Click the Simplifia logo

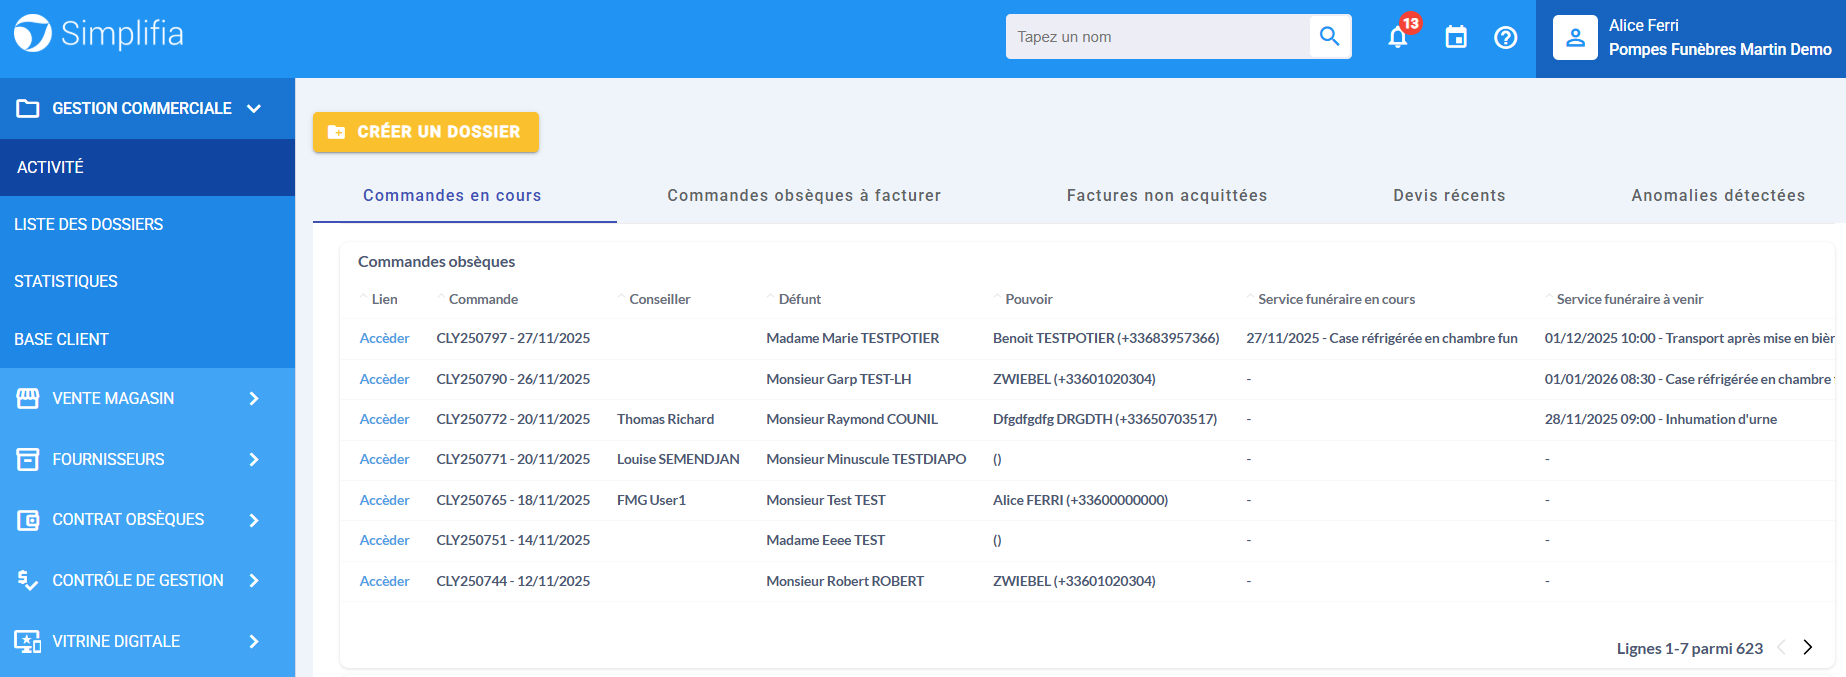pyautogui.click(x=98, y=34)
